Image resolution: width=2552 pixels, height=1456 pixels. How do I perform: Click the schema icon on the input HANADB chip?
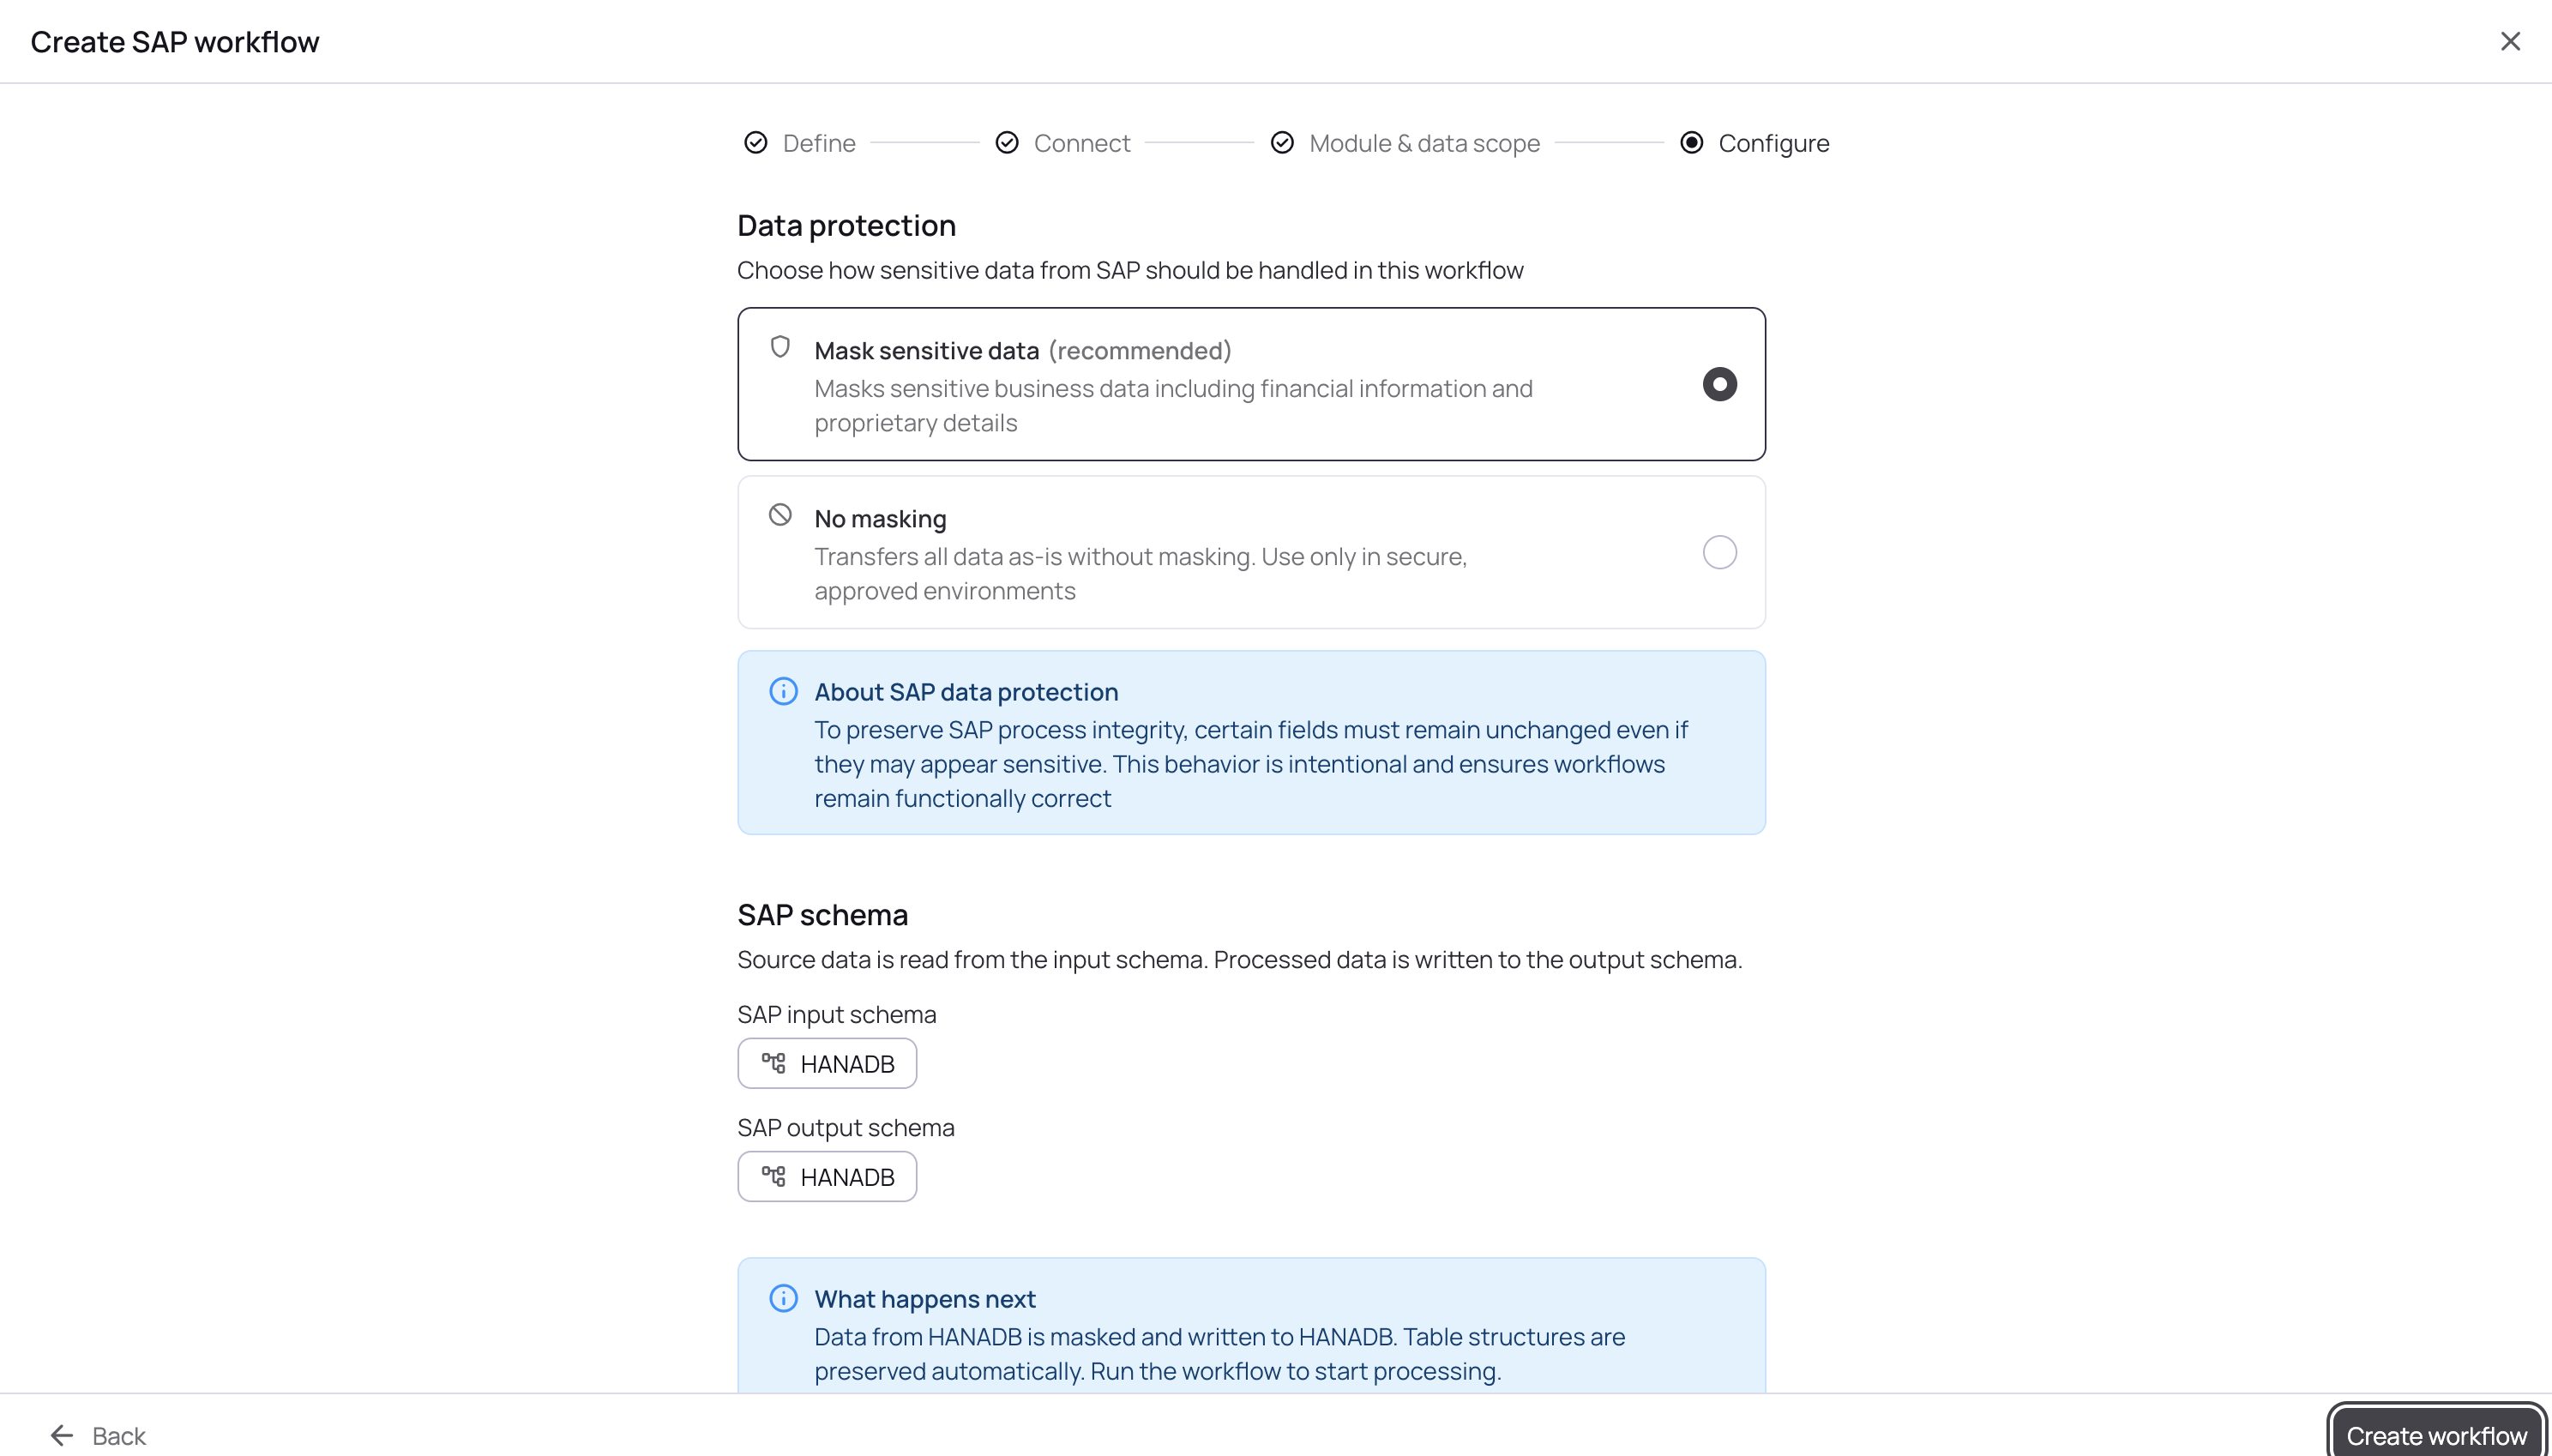pyautogui.click(x=774, y=1063)
